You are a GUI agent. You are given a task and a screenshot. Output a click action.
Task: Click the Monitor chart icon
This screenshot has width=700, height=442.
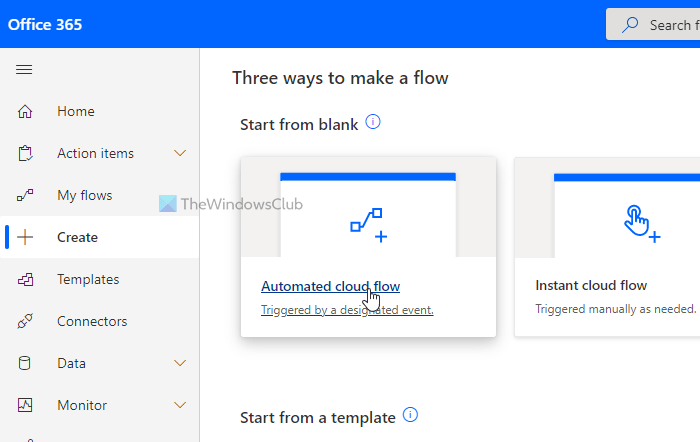coord(26,405)
